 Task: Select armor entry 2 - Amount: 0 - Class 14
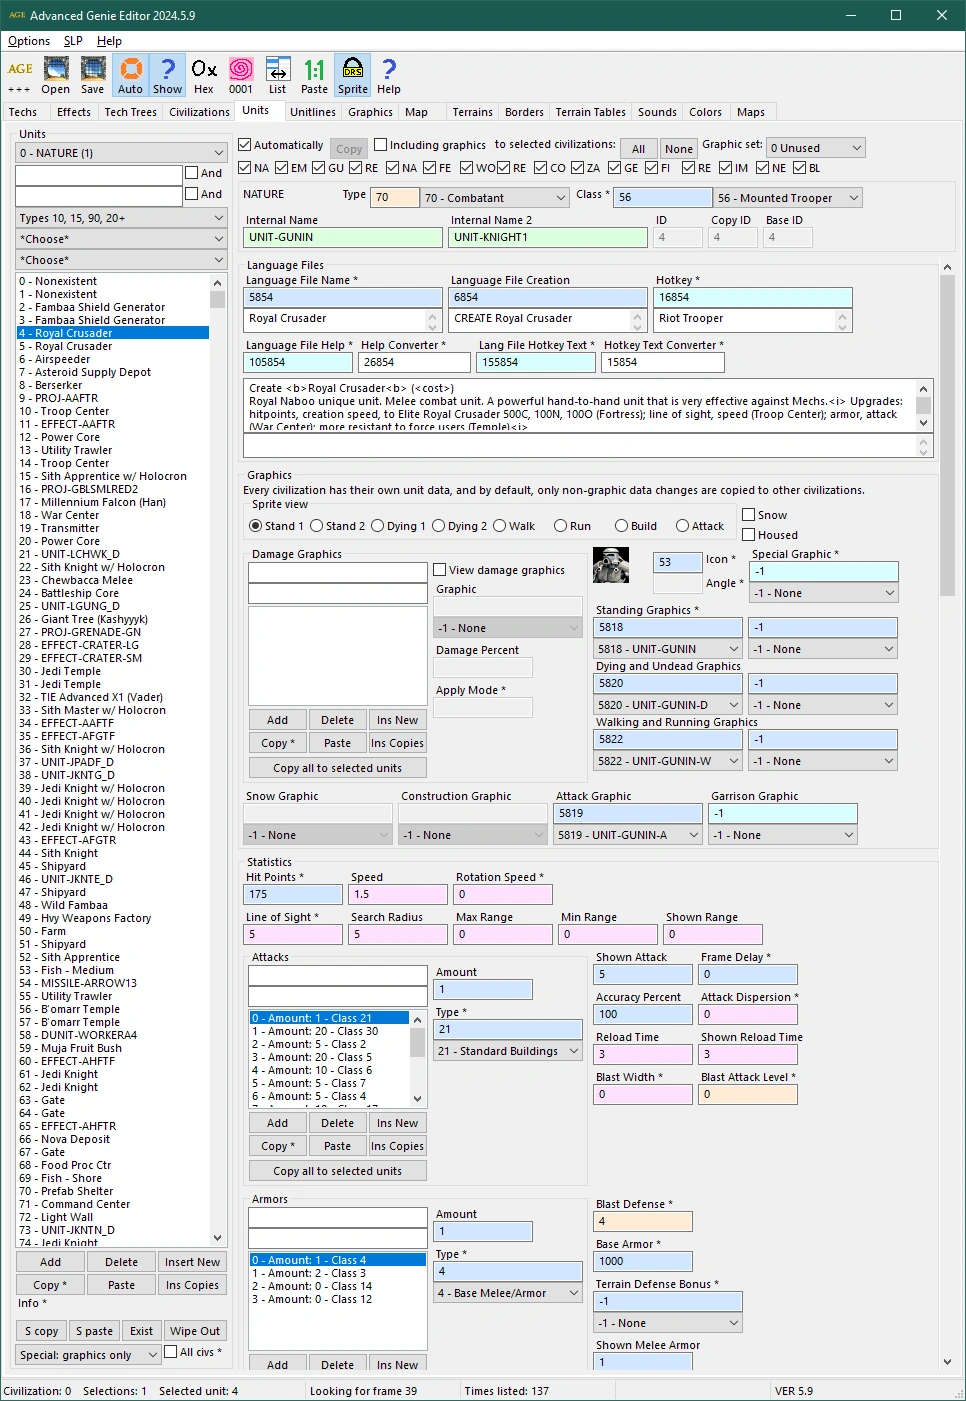[x=338, y=1286]
